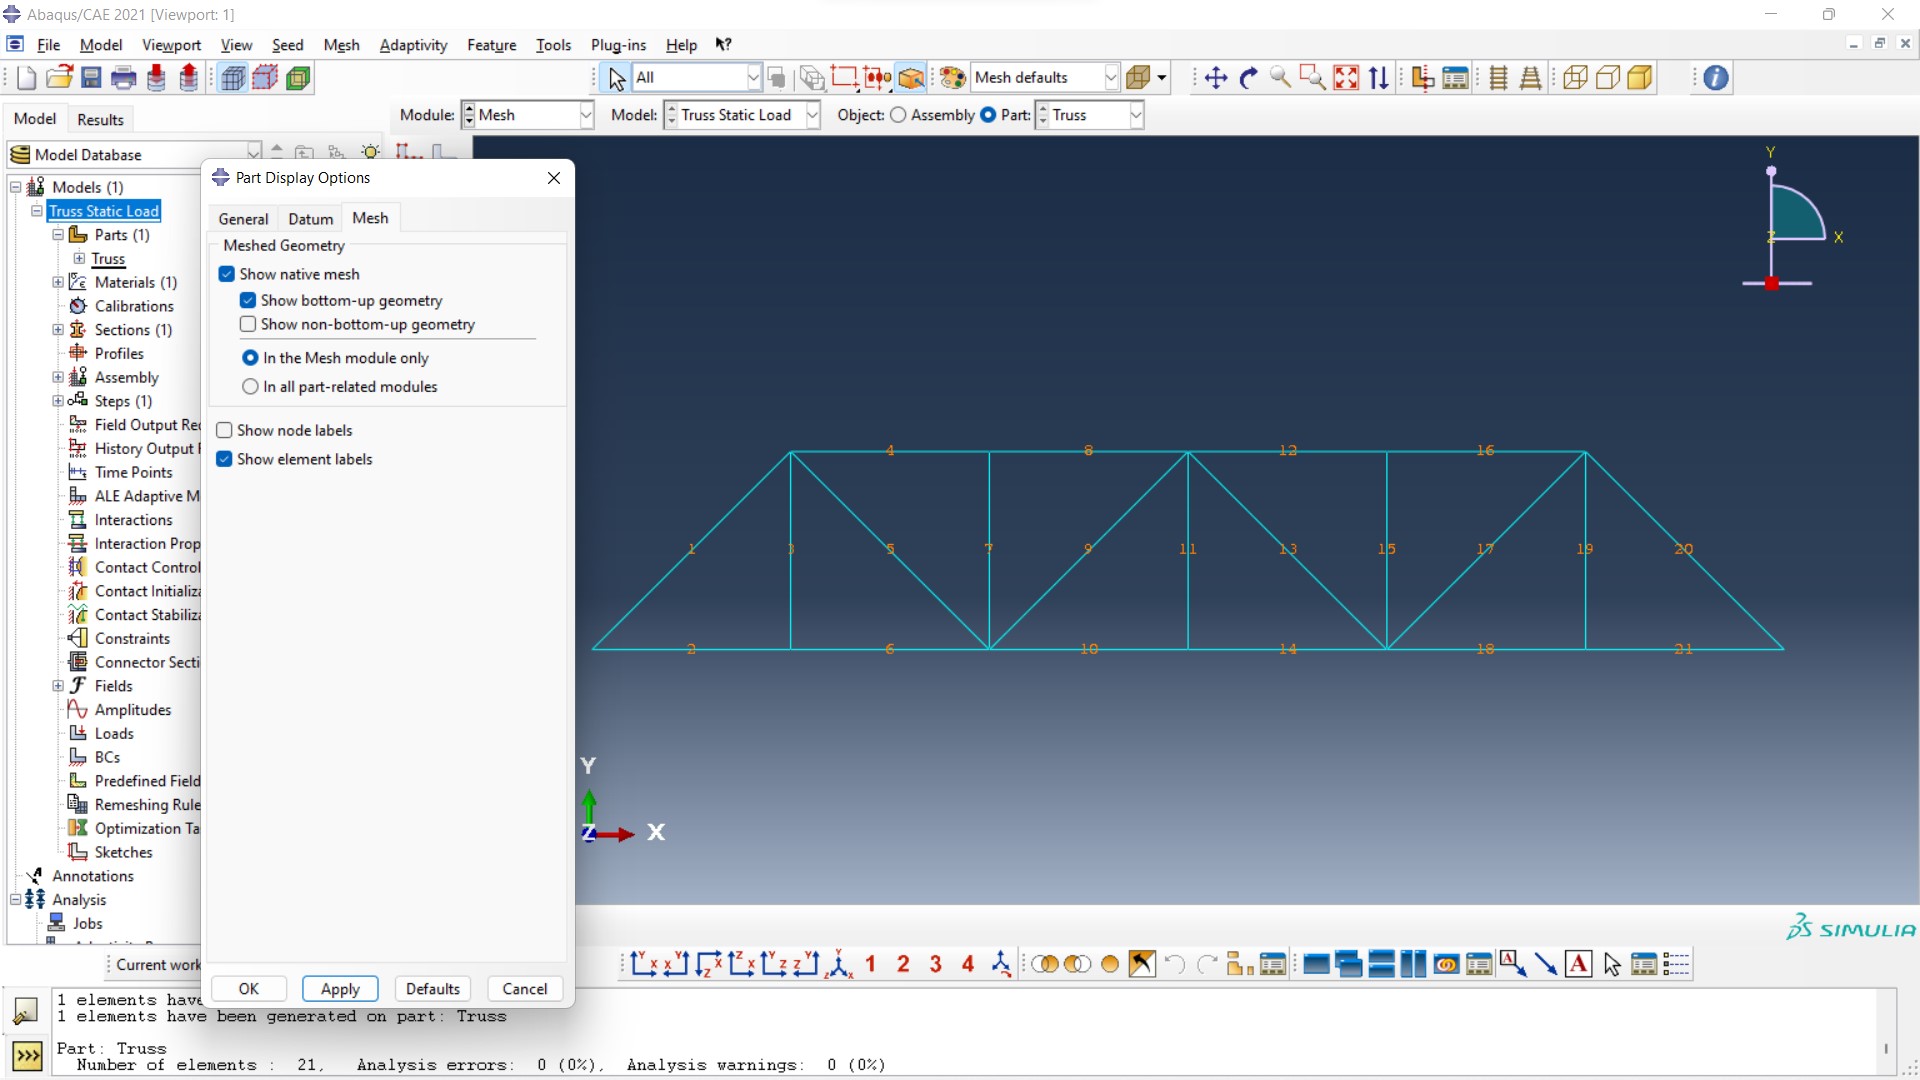Click the Apply button
Screen dimensions: 1920x1080
tap(340, 989)
